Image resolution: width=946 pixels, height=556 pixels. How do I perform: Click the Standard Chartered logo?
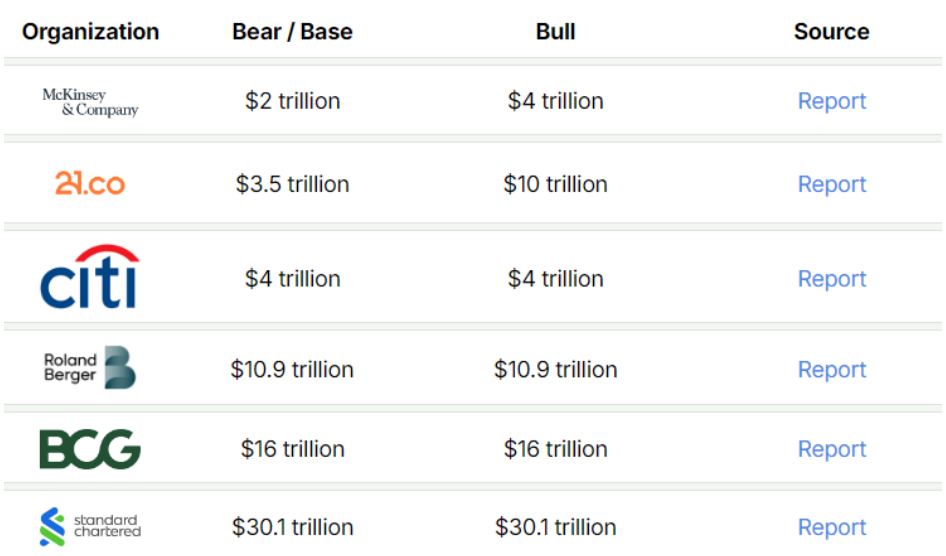(x=90, y=527)
